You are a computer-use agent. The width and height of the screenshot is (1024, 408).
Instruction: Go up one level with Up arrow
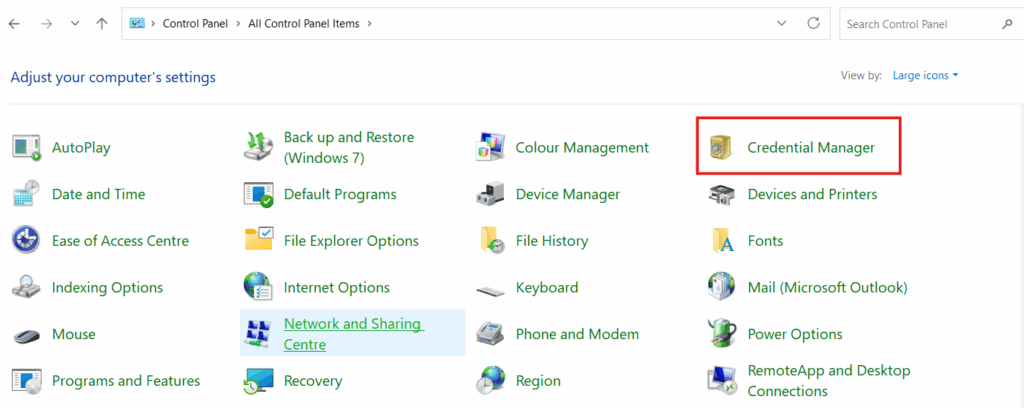click(x=101, y=24)
